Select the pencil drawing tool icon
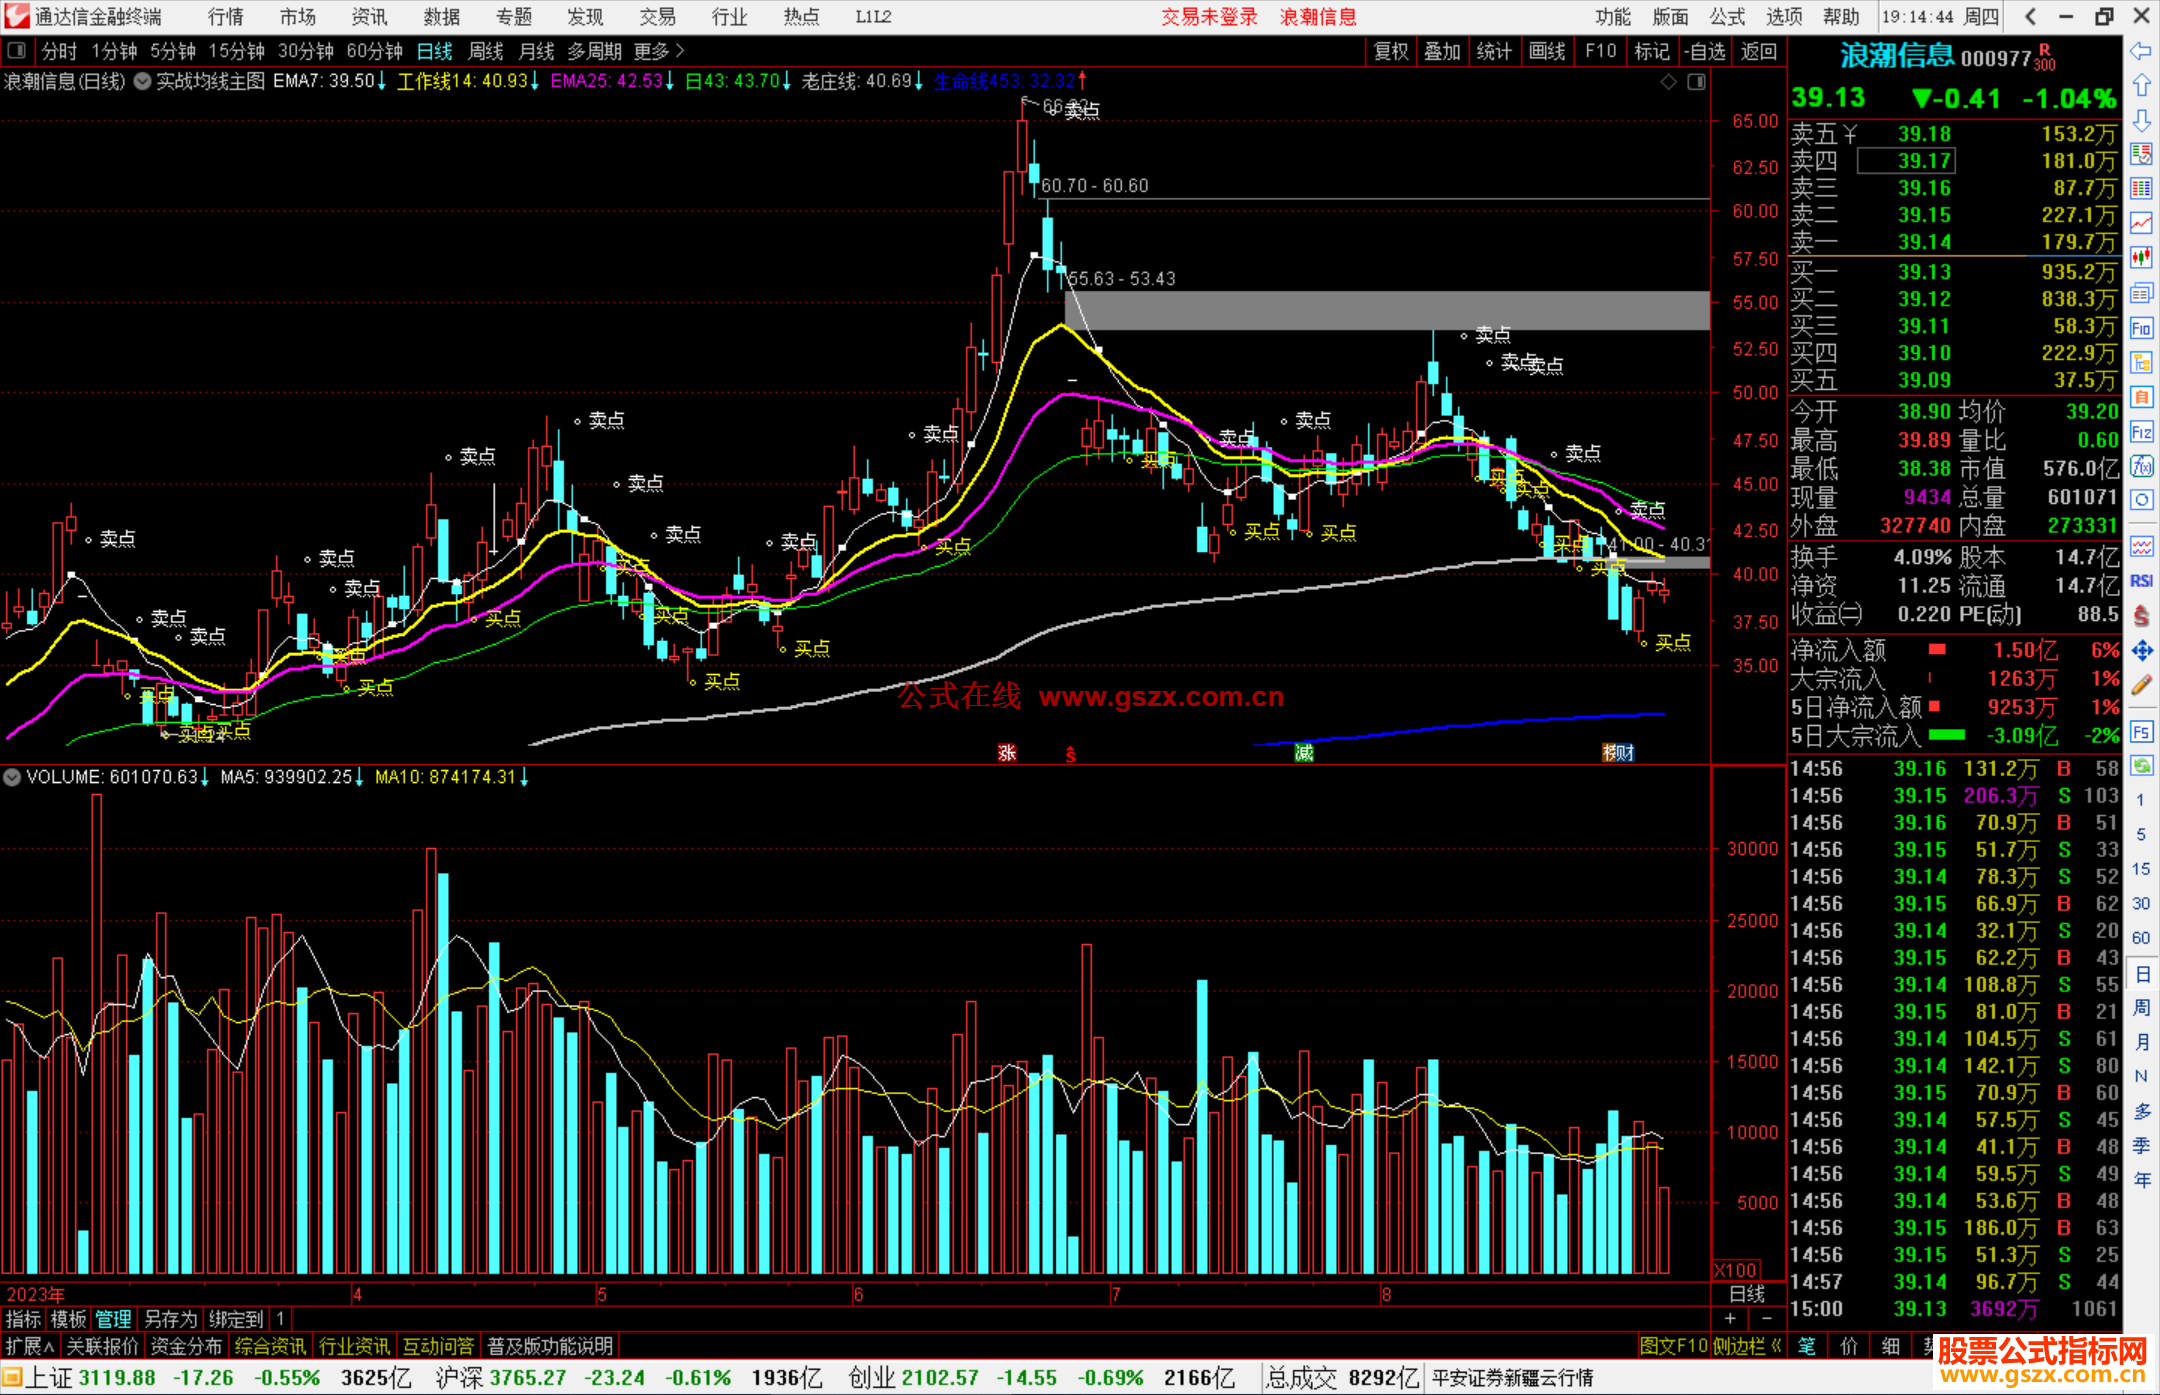Screen dimensions: 2160x1395 [2141, 685]
